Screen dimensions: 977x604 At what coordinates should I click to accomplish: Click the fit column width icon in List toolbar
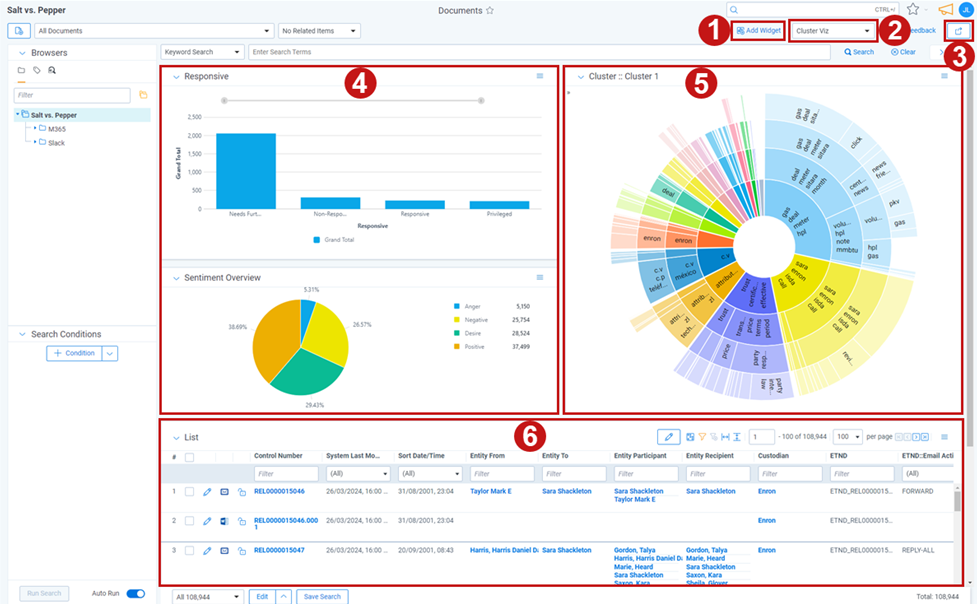tap(725, 437)
